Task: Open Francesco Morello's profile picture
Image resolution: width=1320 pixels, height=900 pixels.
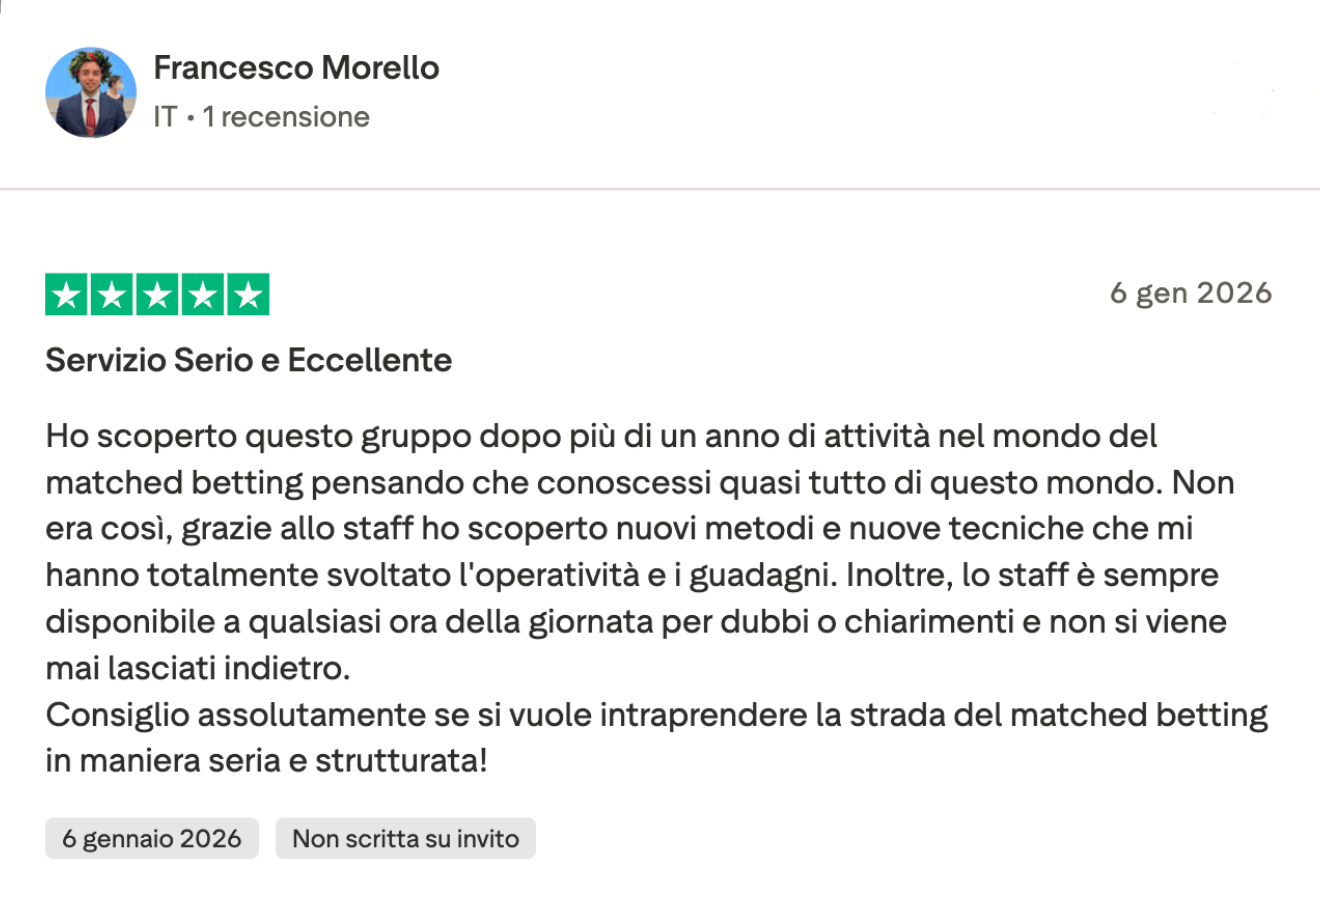Action: [x=91, y=92]
